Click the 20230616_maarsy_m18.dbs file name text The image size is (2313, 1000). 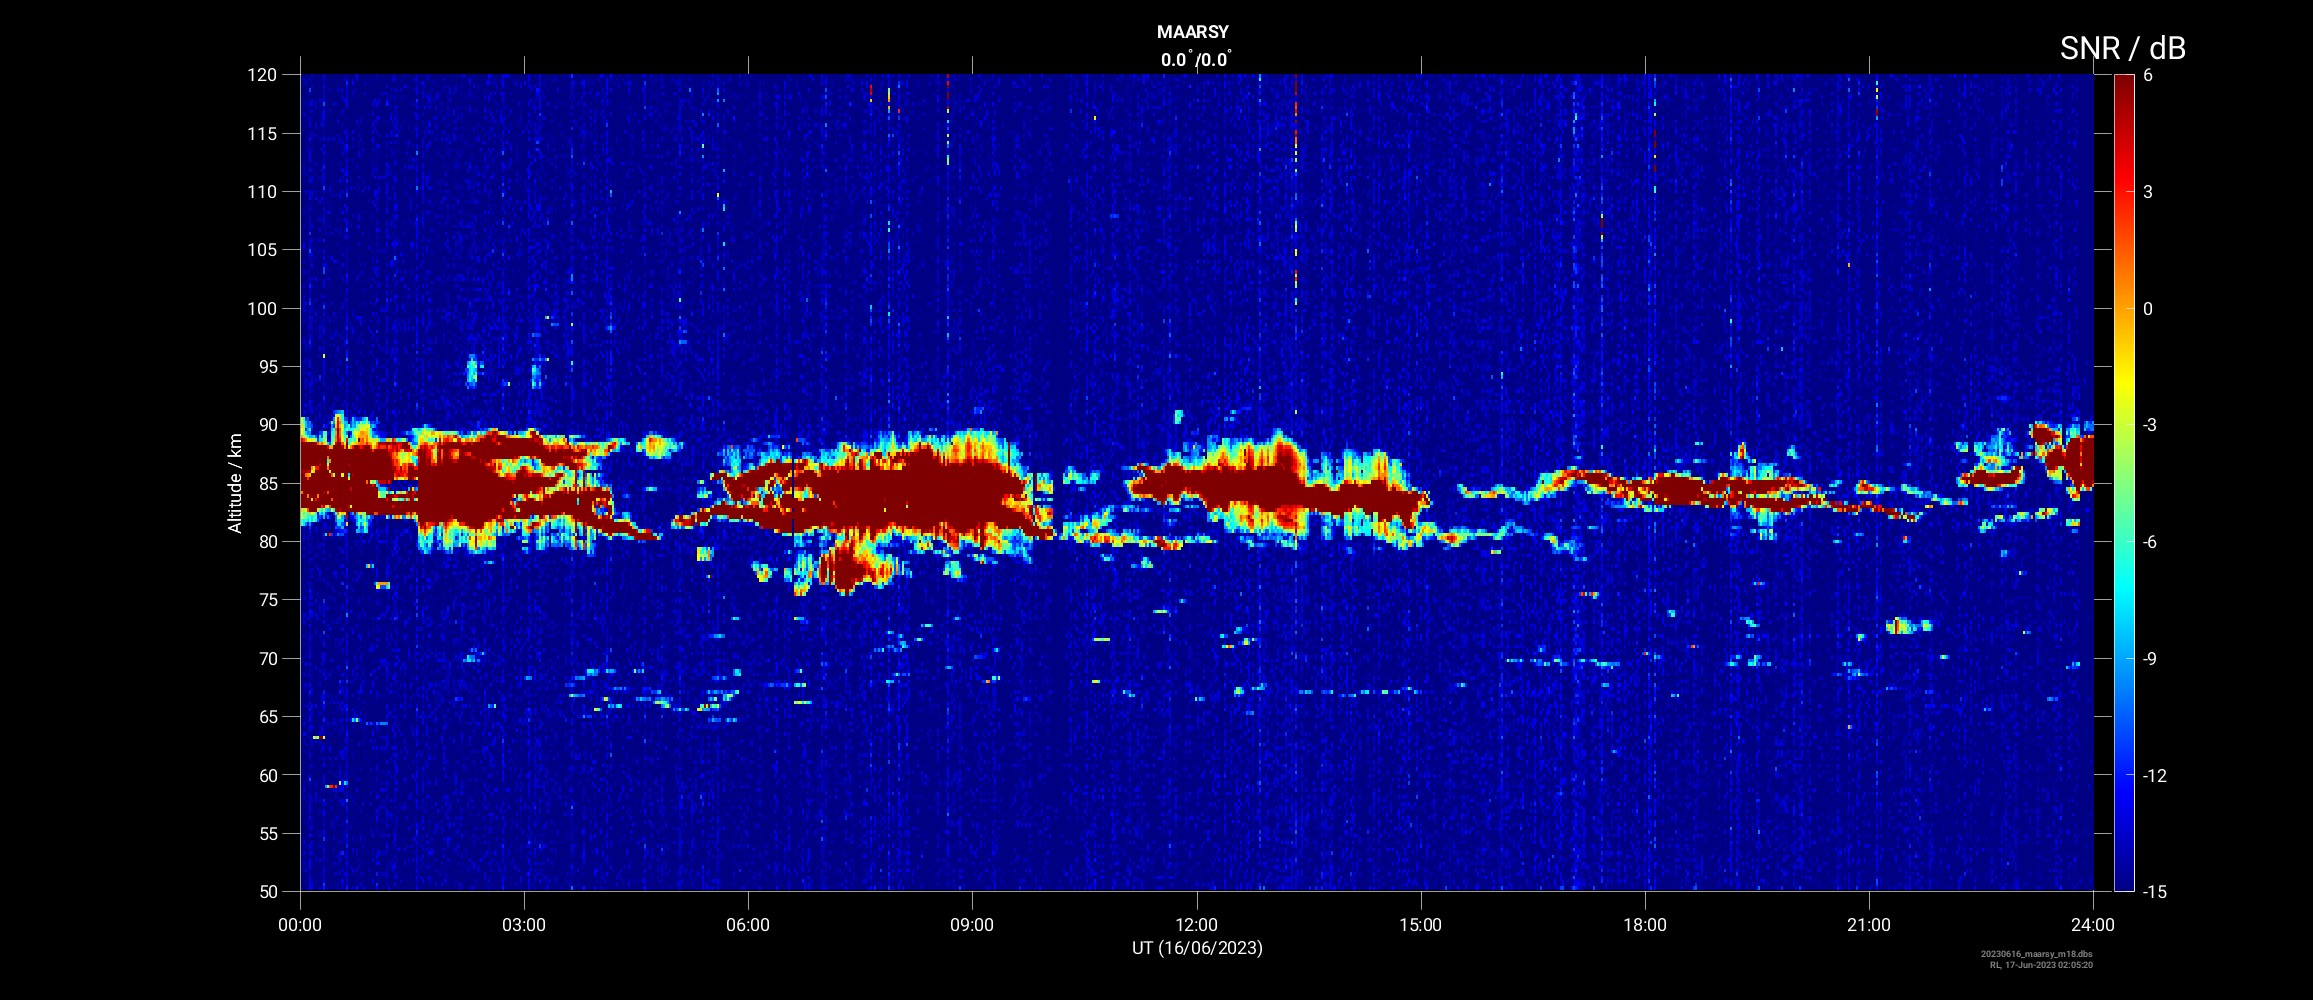[x=2037, y=954]
